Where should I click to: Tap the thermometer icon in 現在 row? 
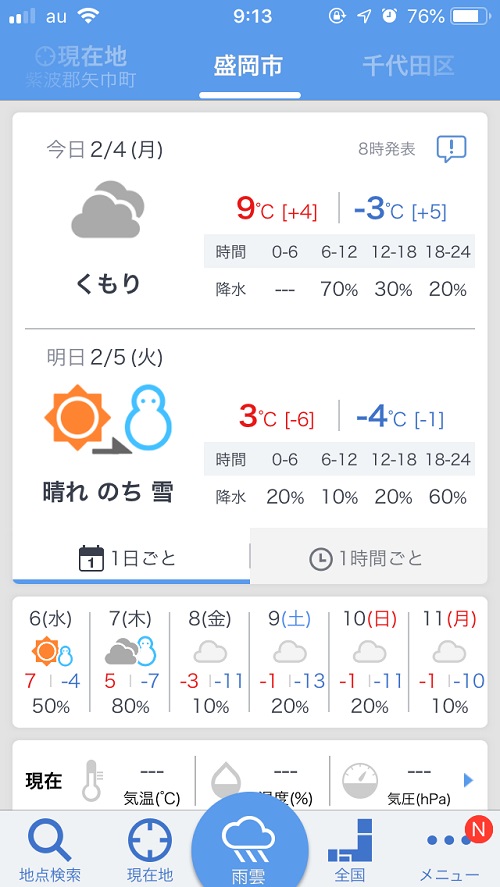[92, 781]
